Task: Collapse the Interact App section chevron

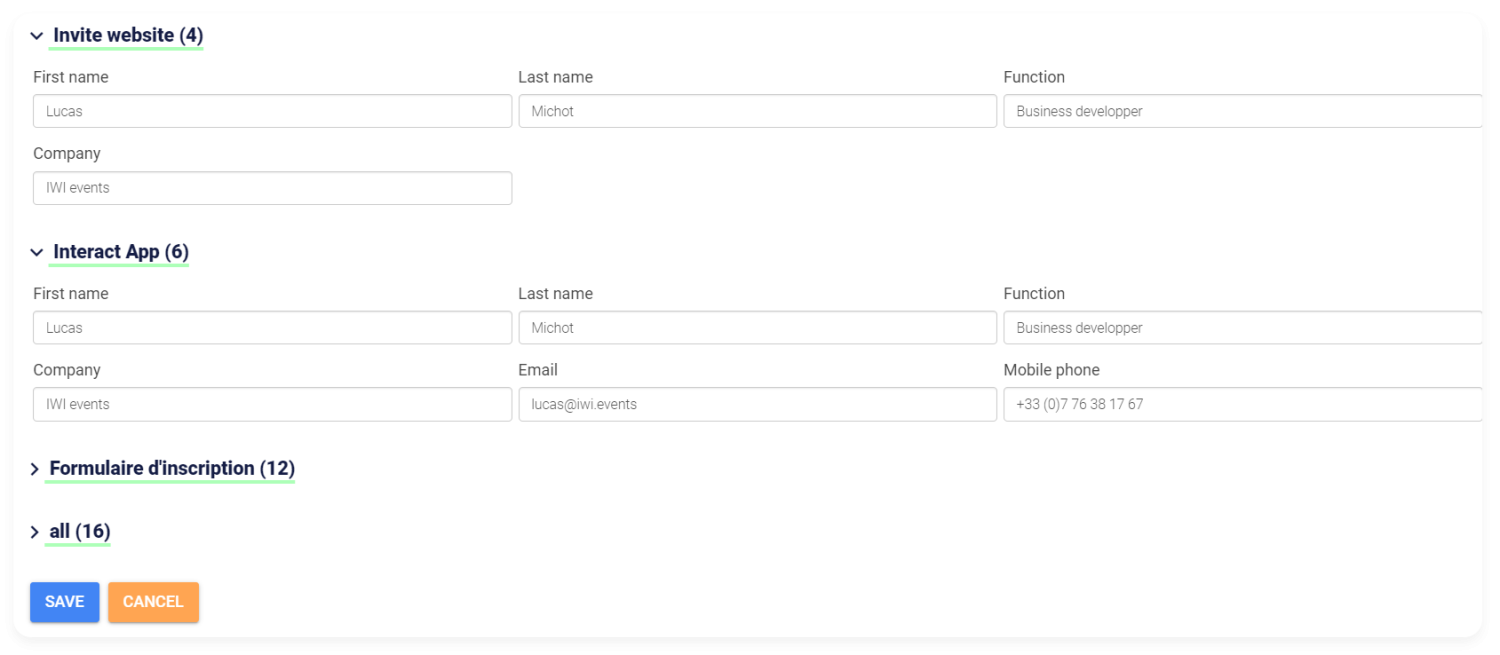Action: [x=37, y=253]
